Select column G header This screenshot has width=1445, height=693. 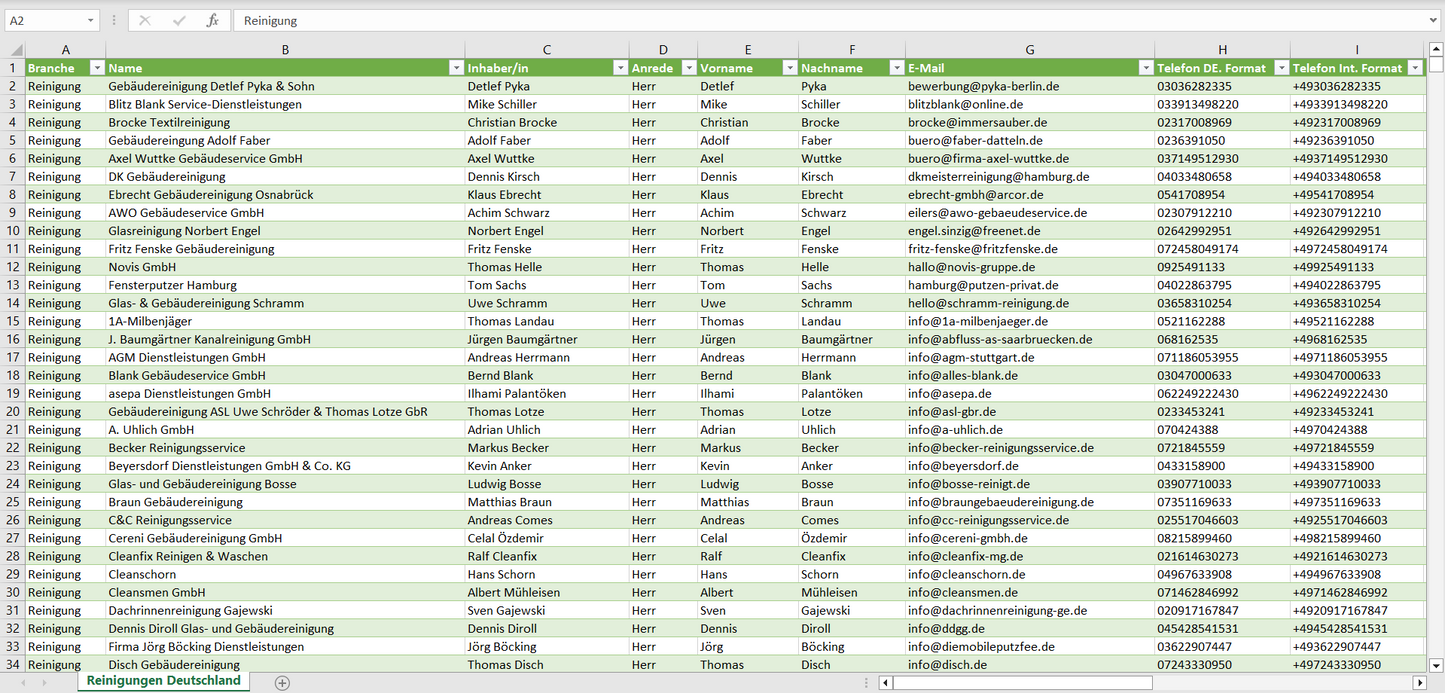pos(1029,49)
